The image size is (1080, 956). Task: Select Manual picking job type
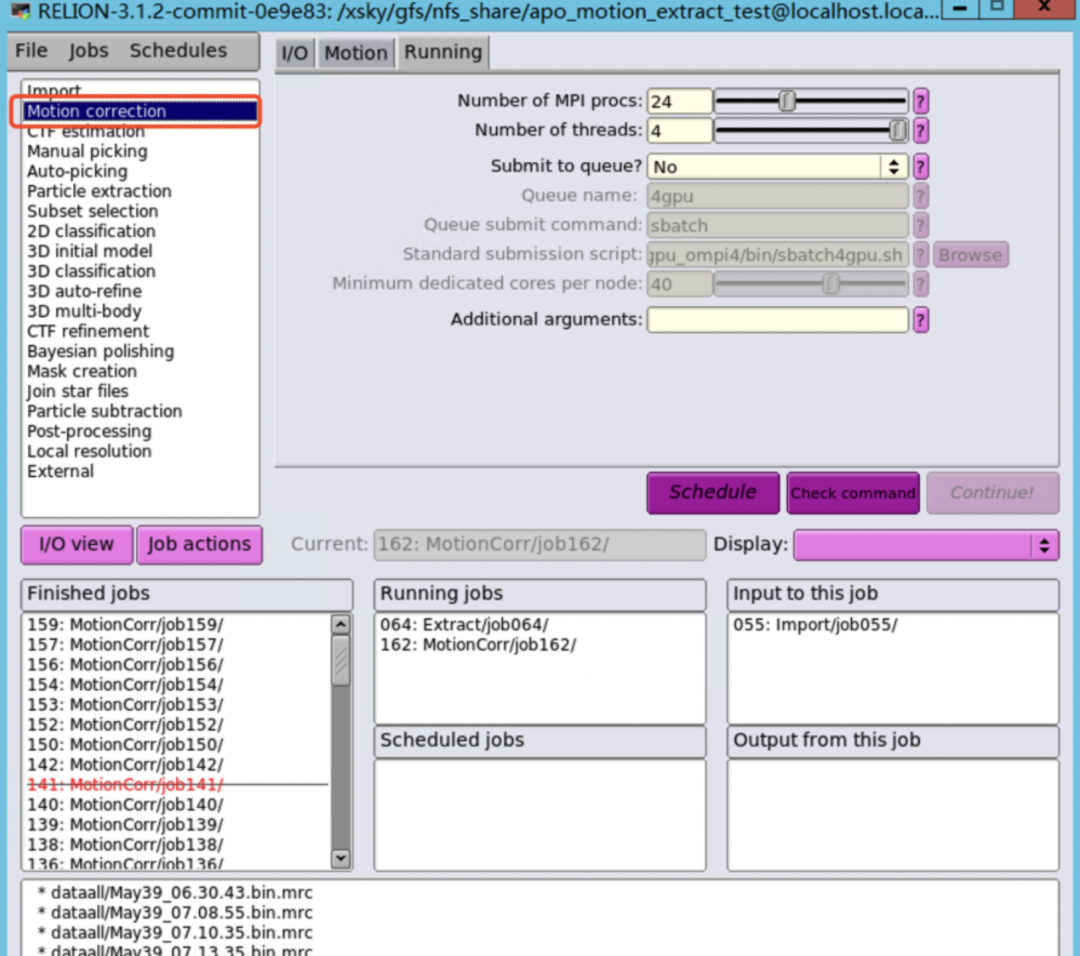pos(140,152)
